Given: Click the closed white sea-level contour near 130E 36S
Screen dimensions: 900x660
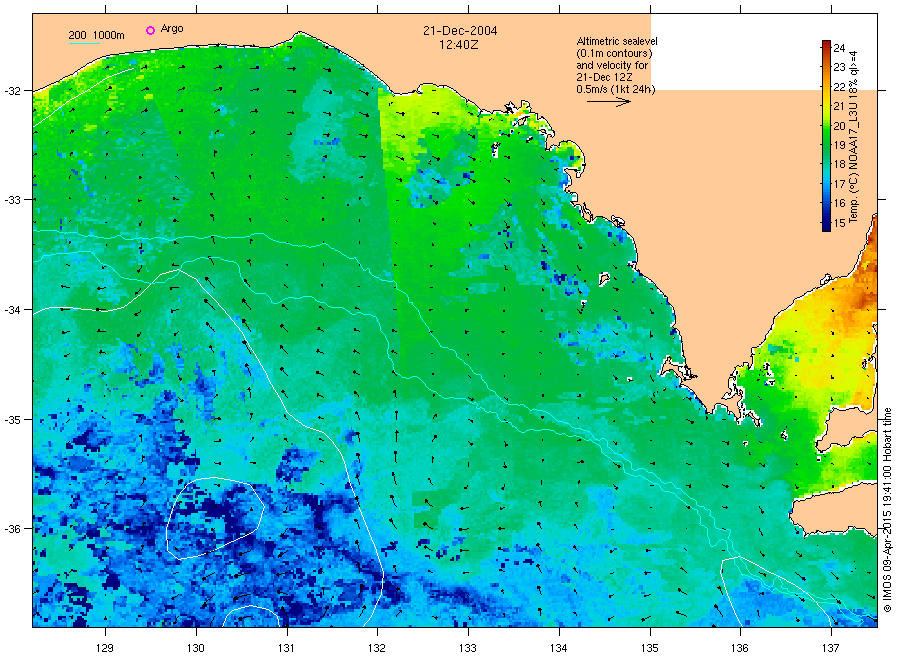Looking at the screenshot, I should click(x=215, y=518).
